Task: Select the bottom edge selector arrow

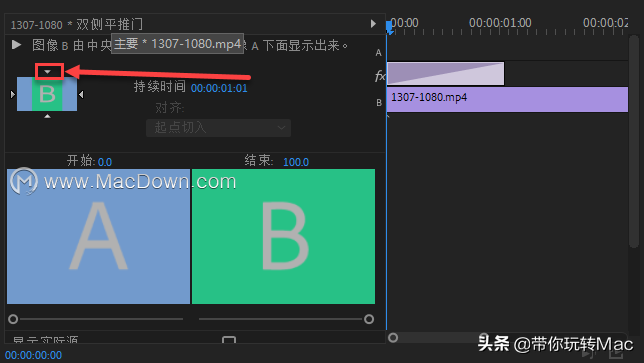Action: 48,116
